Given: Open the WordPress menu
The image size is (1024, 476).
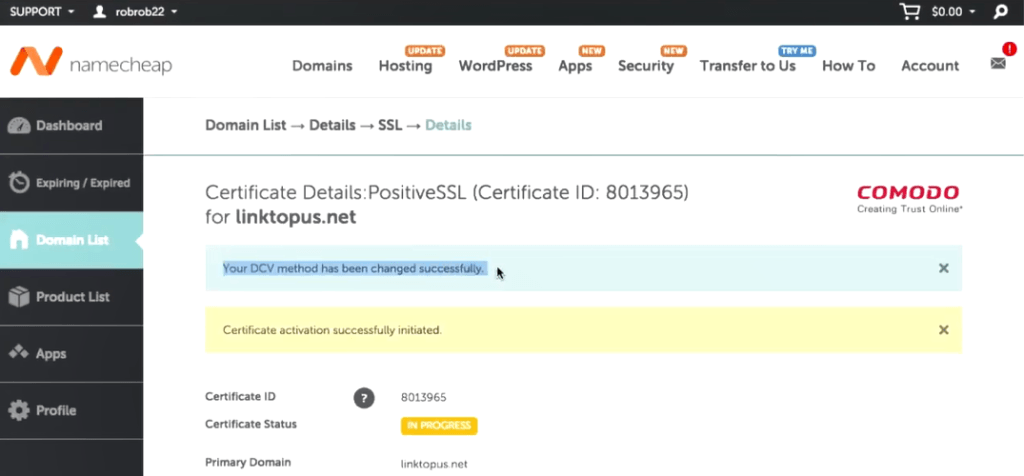Looking at the screenshot, I should [x=495, y=66].
